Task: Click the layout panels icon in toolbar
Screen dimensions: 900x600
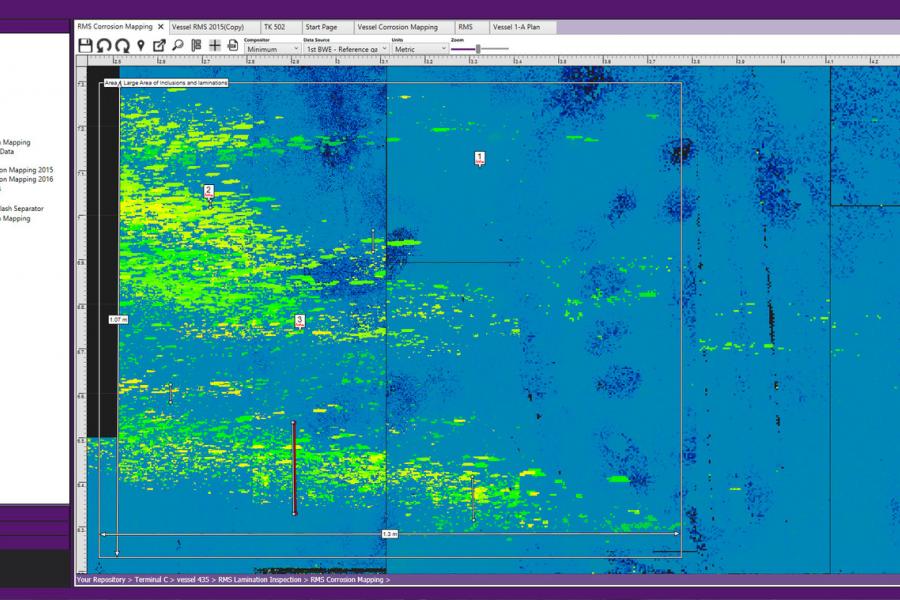Action: 196,45
